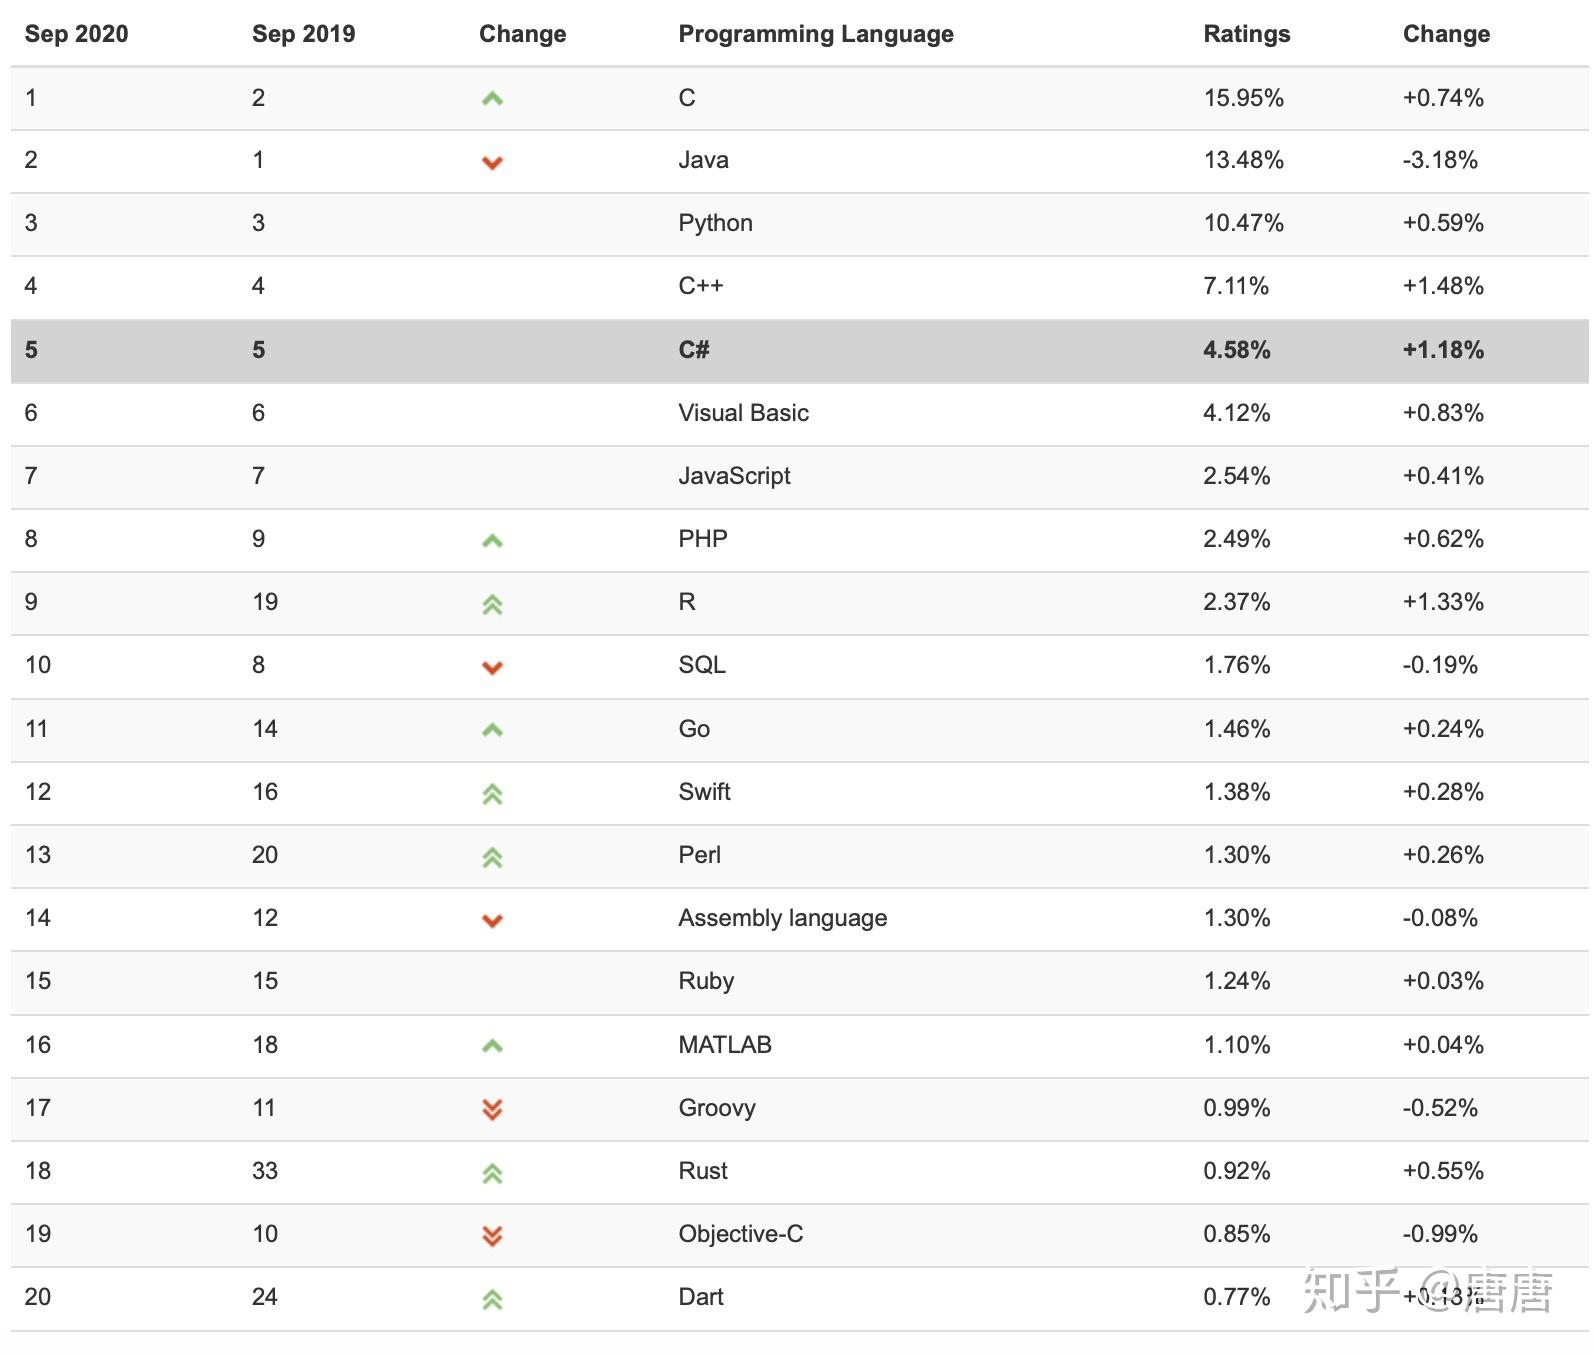Viewport: 1594px width, 1354px height.
Task: Click the double green up arrow for Swift
Action: [x=491, y=794]
